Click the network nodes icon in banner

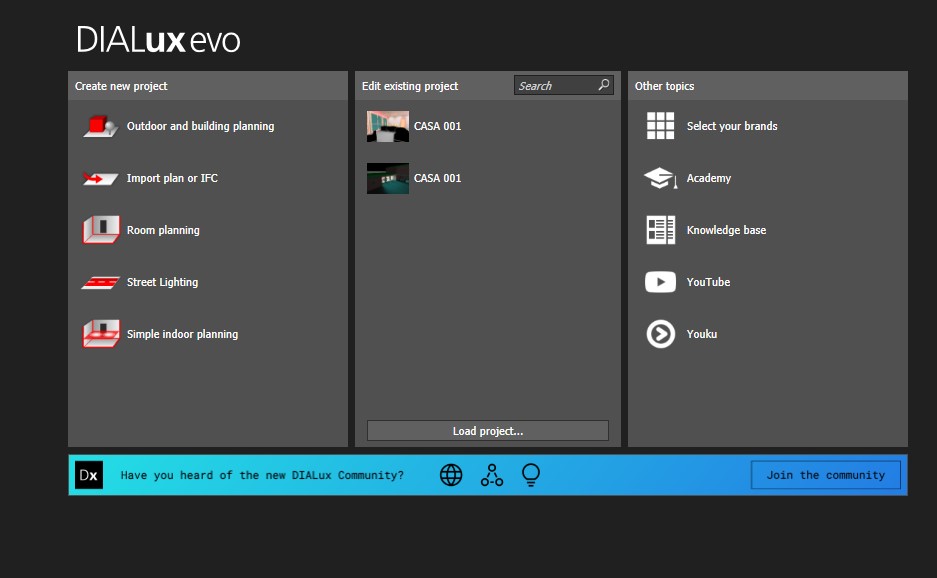click(491, 475)
